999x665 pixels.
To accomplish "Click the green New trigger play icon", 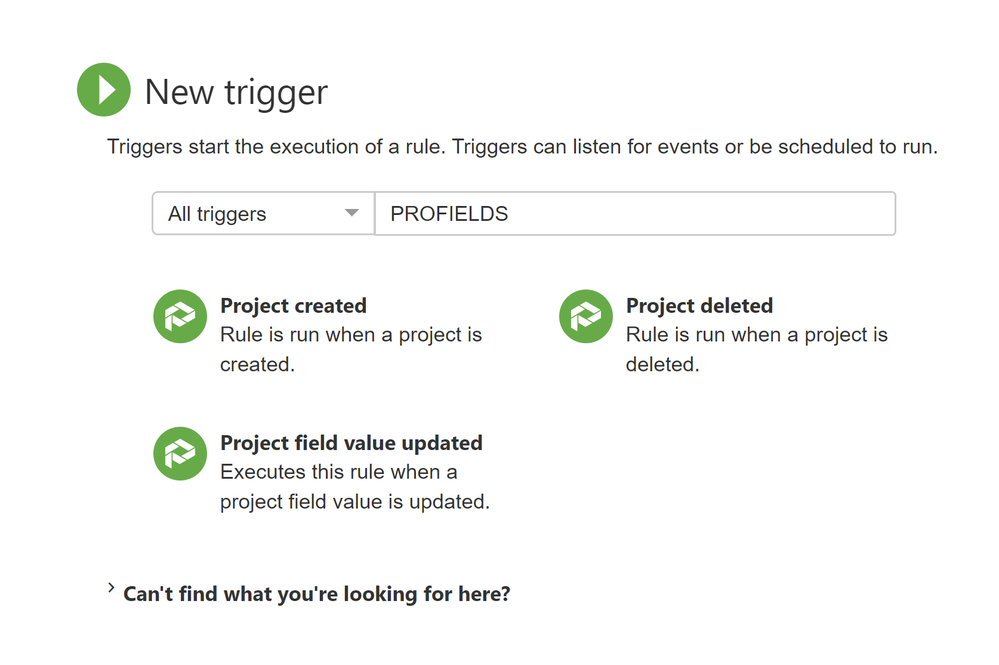I will 104,90.
